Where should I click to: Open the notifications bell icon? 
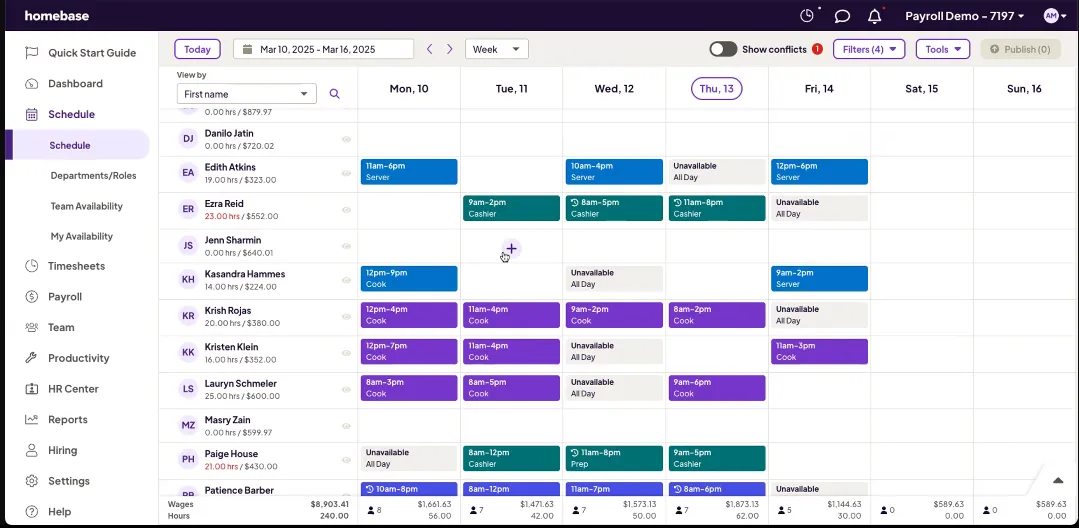coord(874,16)
